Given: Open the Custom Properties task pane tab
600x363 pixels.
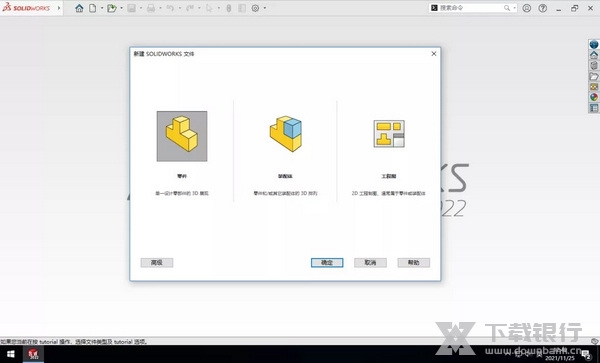Looking at the screenshot, I should click(594, 108).
